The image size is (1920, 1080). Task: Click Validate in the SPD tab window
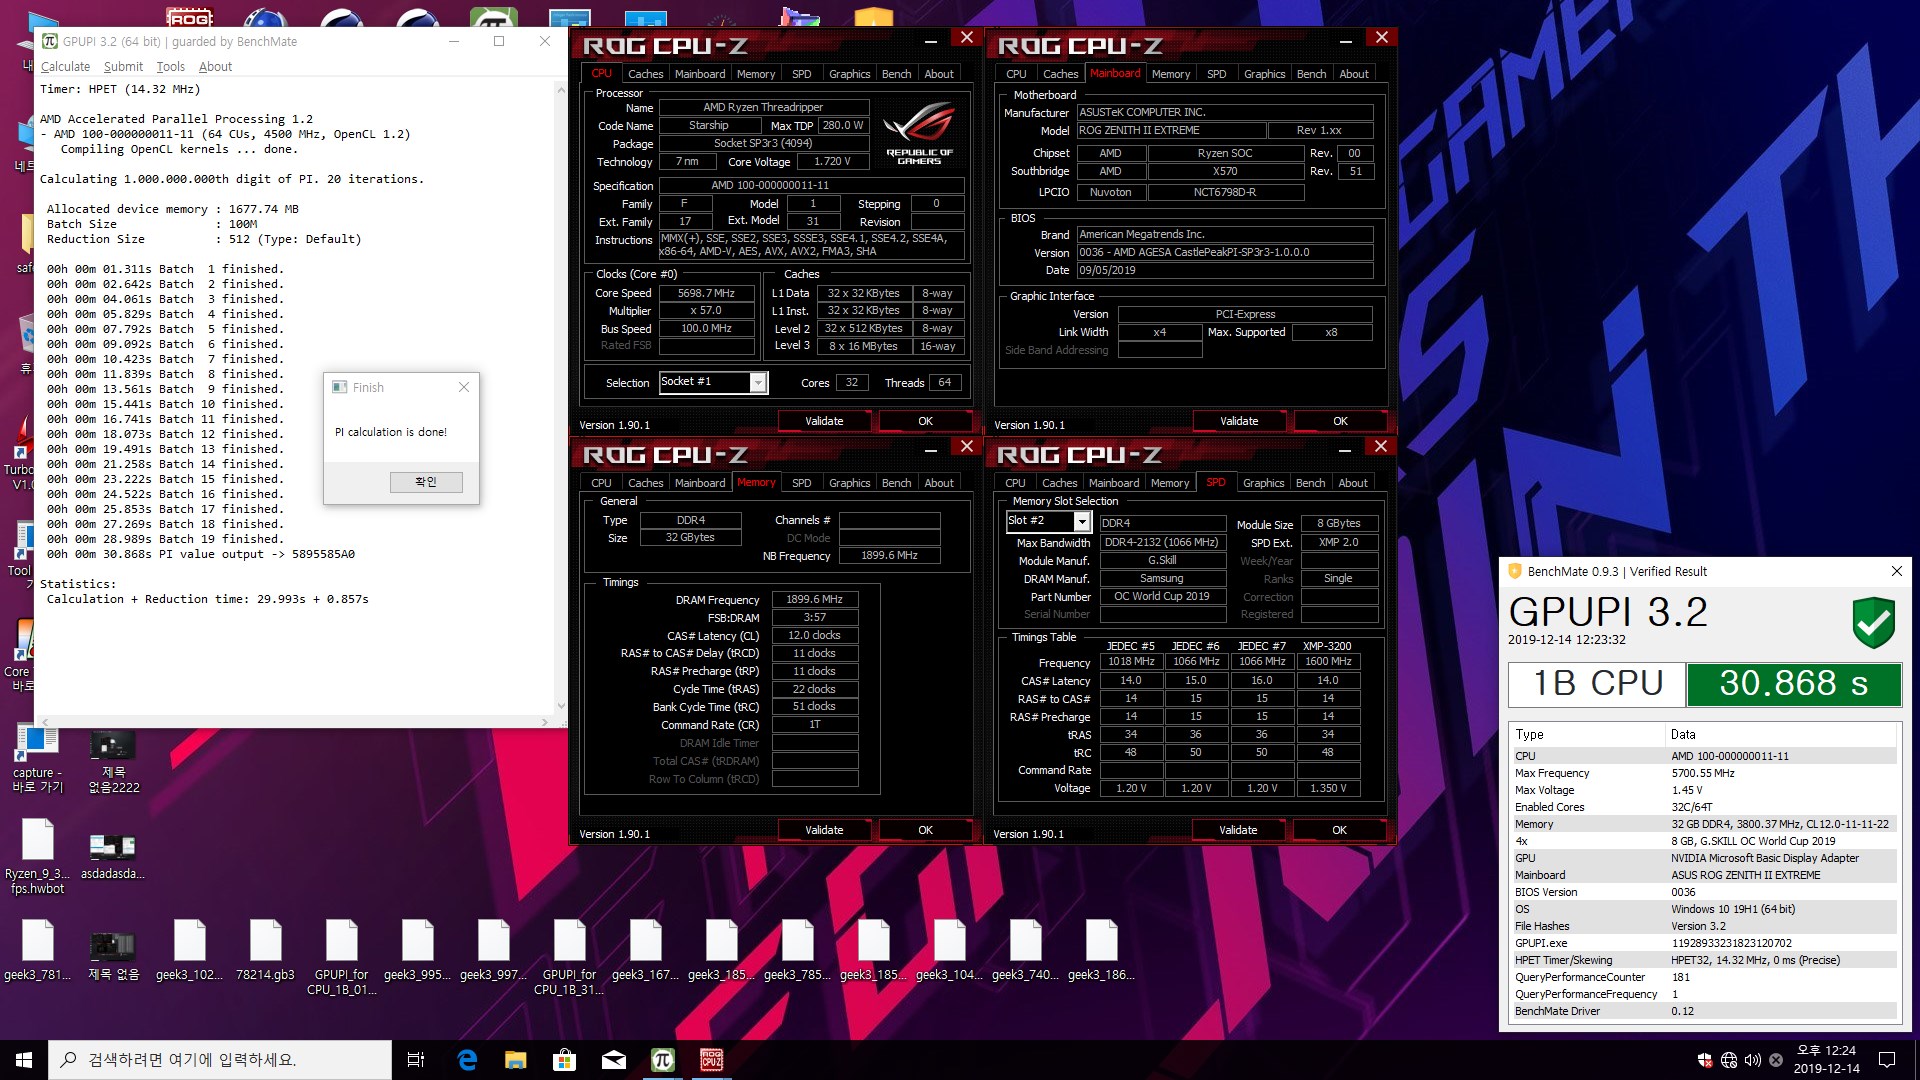[x=1238, y=830]
